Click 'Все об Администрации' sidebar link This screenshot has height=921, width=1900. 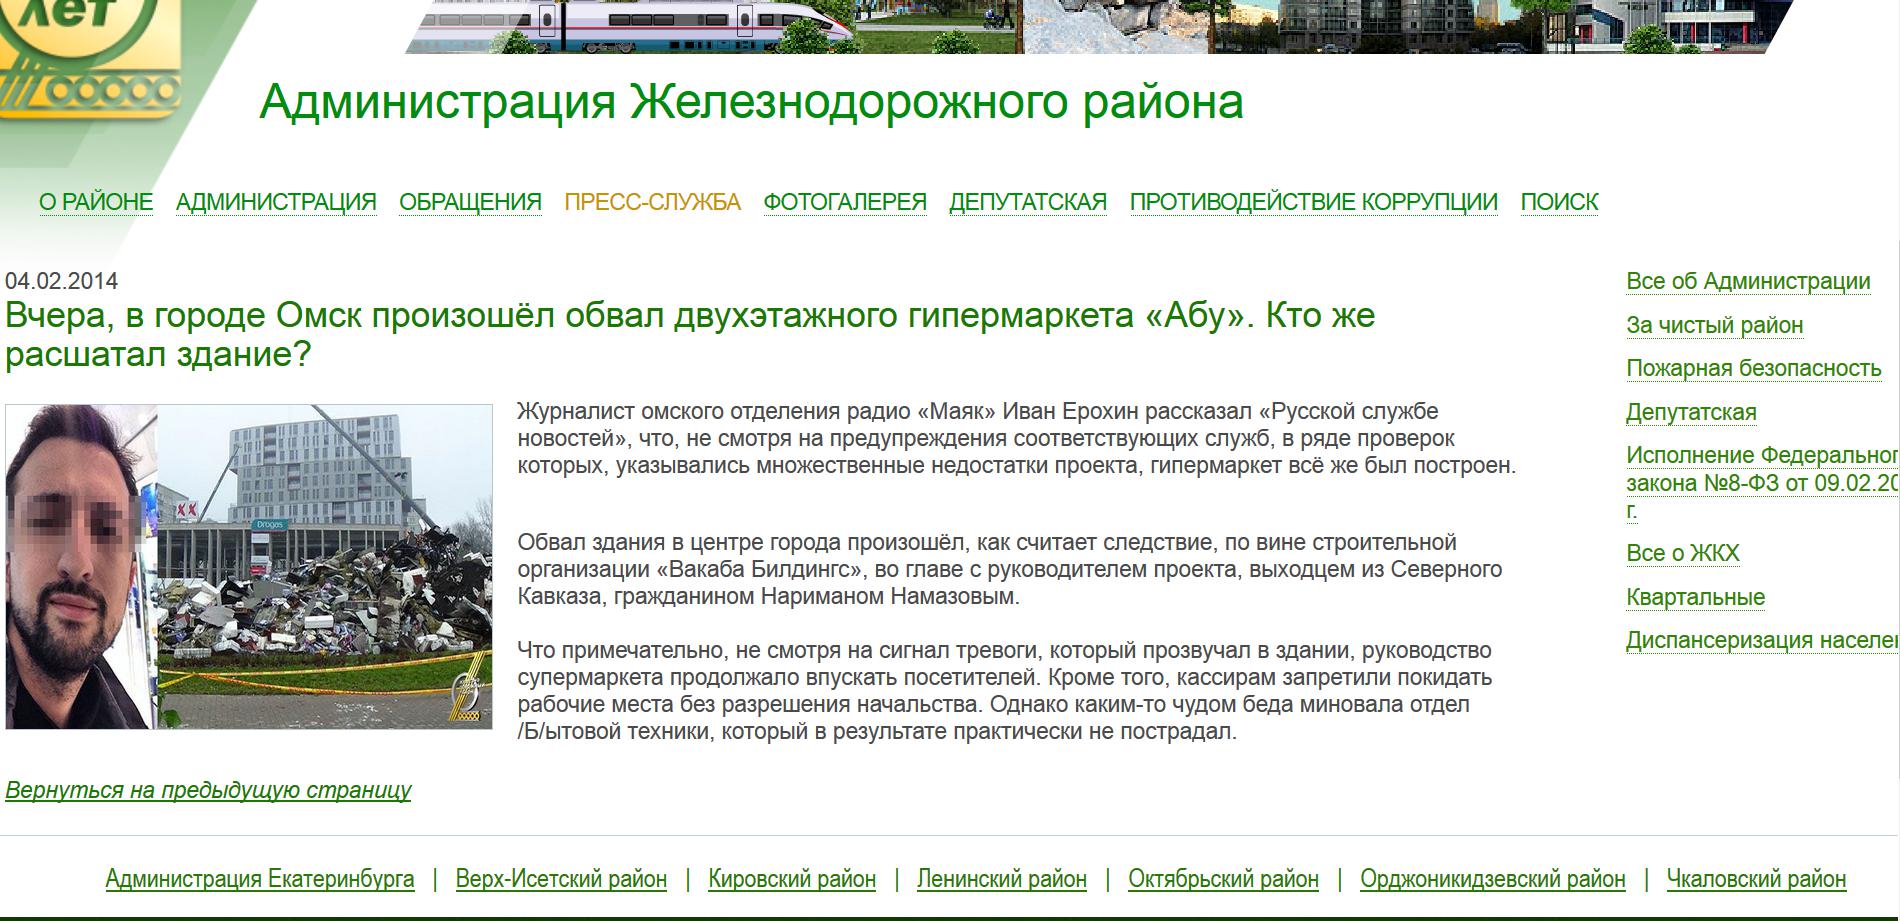click(1748, 282)
